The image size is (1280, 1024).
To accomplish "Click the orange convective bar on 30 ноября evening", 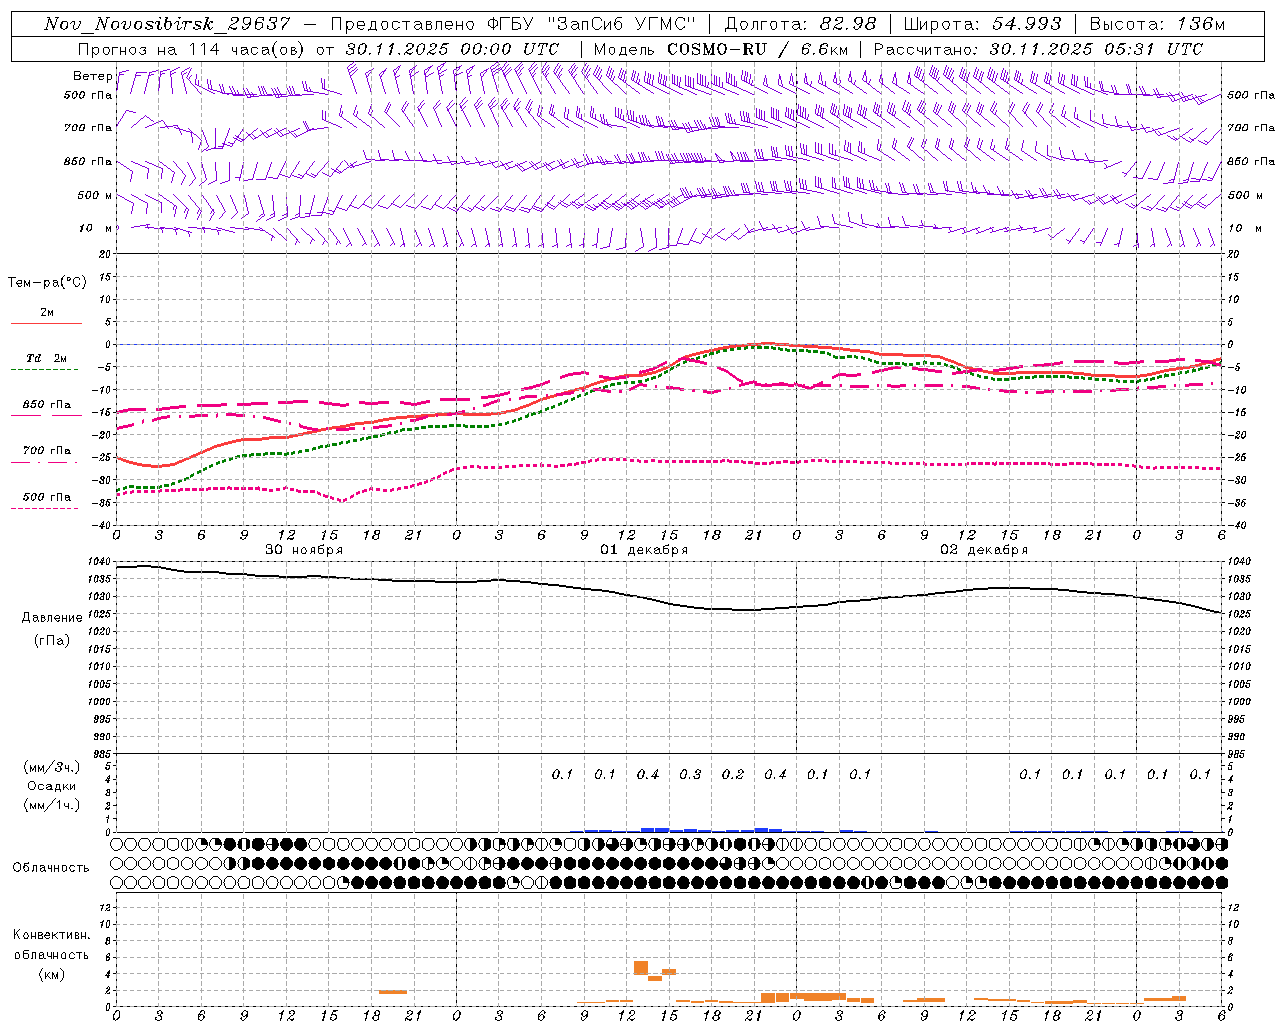I will (x=393, y=992).
